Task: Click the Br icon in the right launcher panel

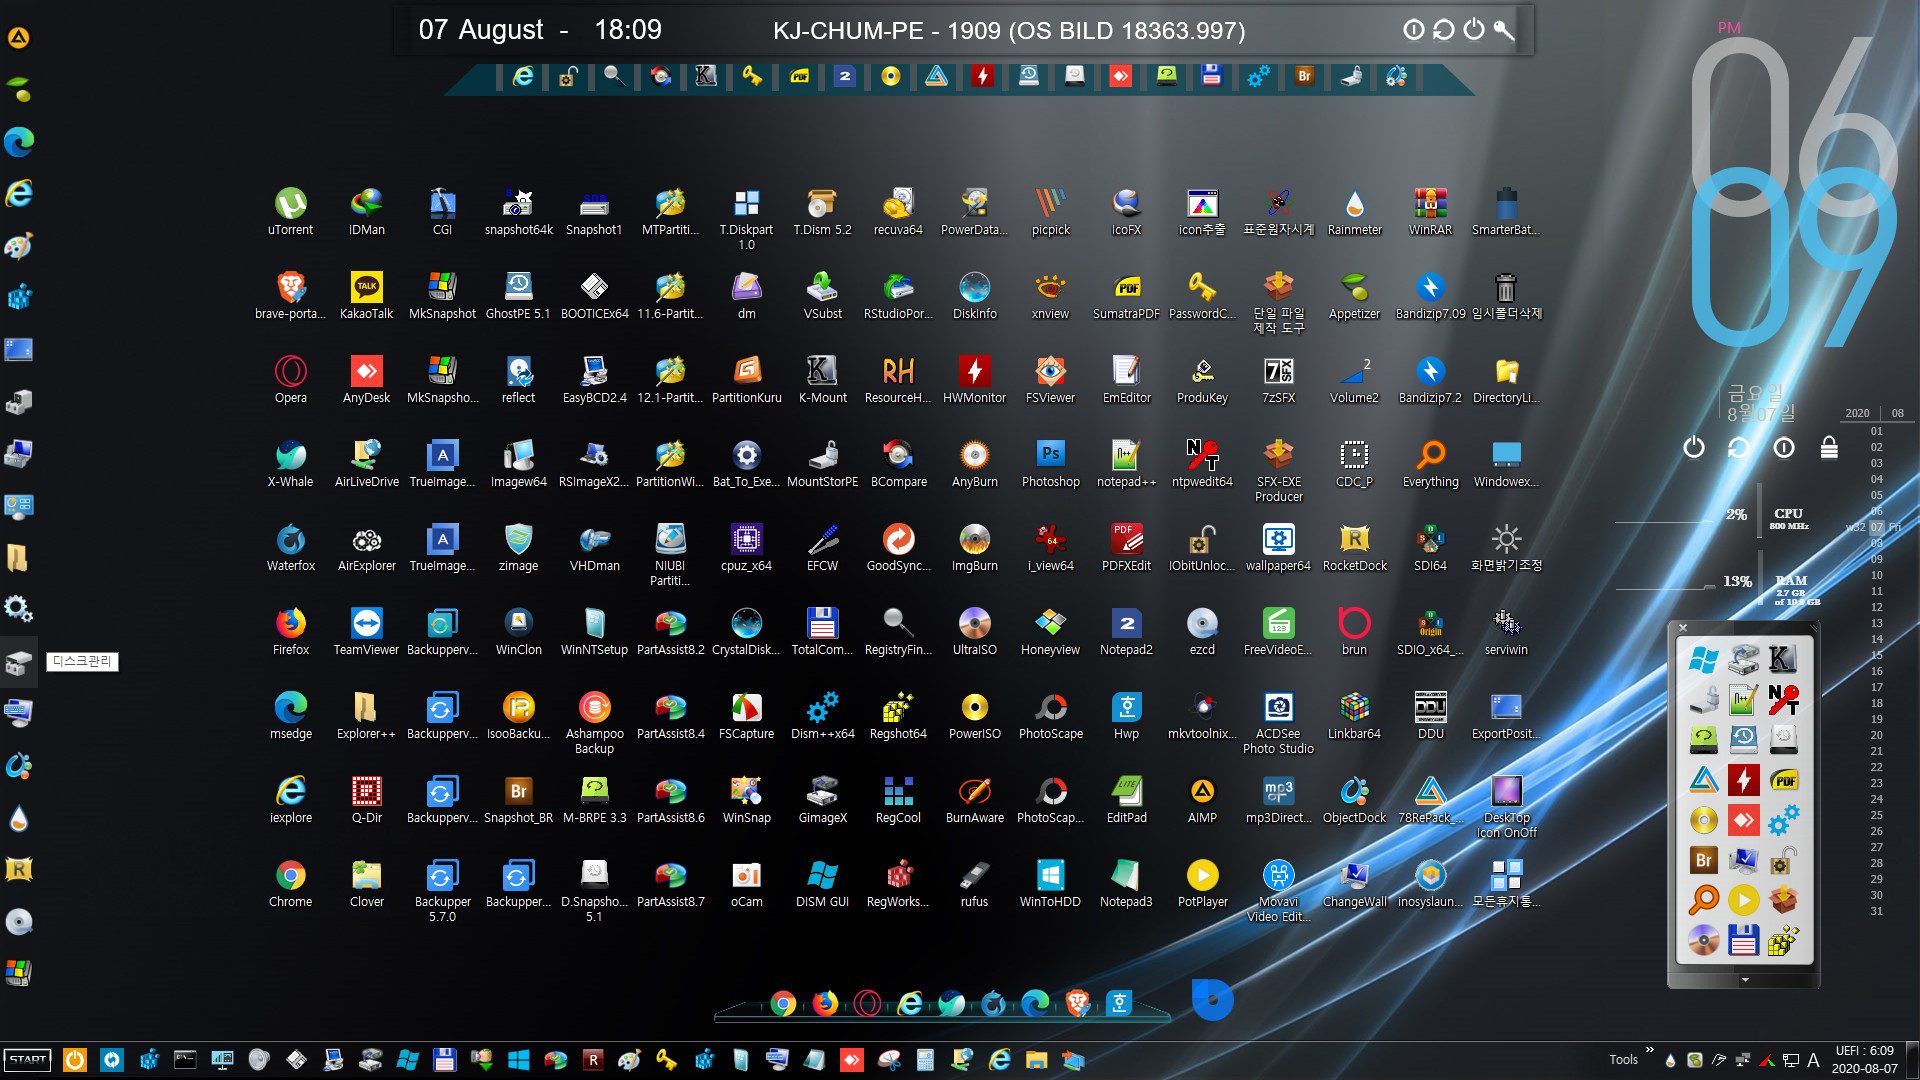Action: [1703, 860]
